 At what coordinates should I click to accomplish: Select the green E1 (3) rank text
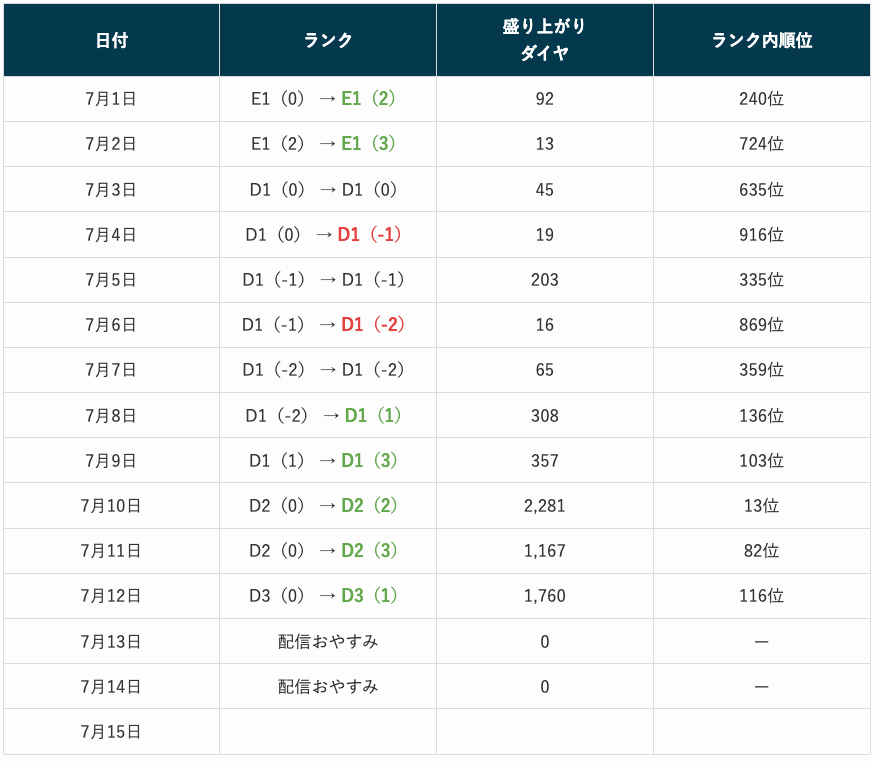[368, 144]
